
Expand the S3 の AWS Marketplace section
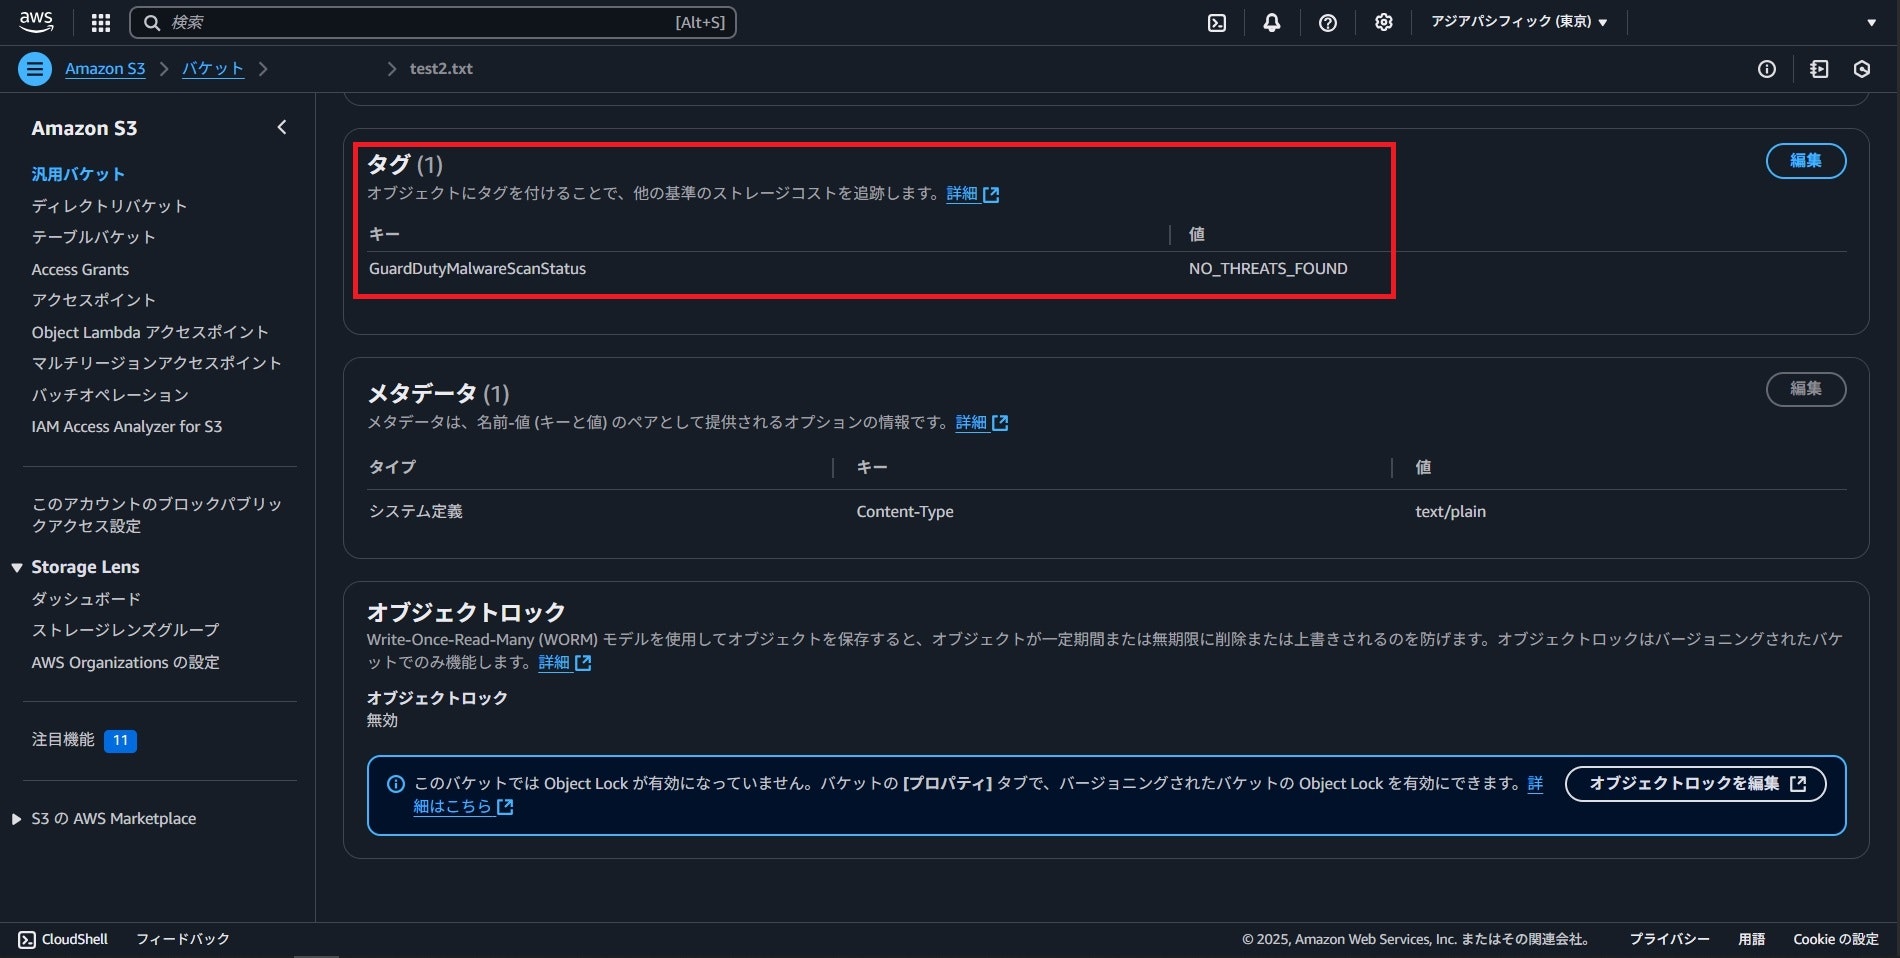click(x=15, y=818)
